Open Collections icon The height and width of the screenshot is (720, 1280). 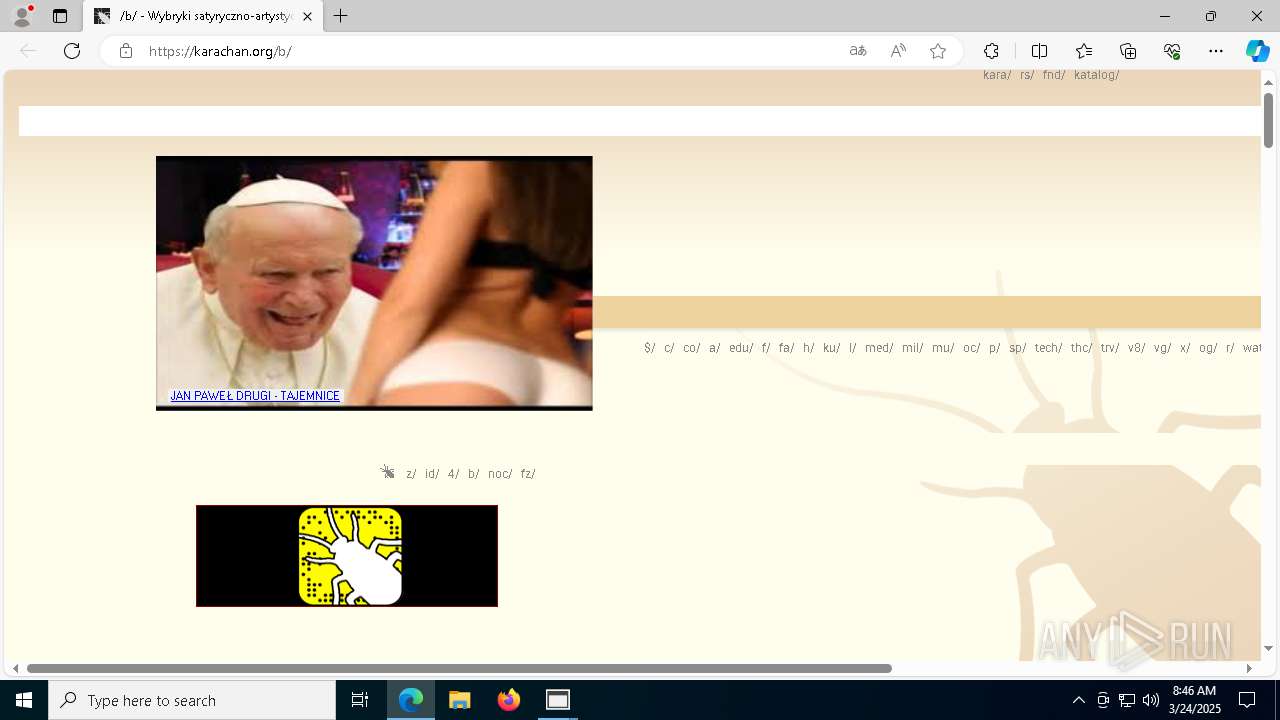click(1128, 51)
